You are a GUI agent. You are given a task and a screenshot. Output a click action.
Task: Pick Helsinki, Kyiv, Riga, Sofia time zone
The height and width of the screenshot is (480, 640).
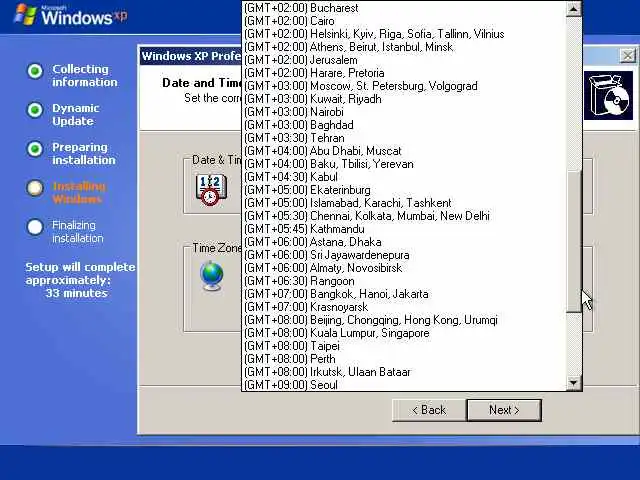(404, 34)
